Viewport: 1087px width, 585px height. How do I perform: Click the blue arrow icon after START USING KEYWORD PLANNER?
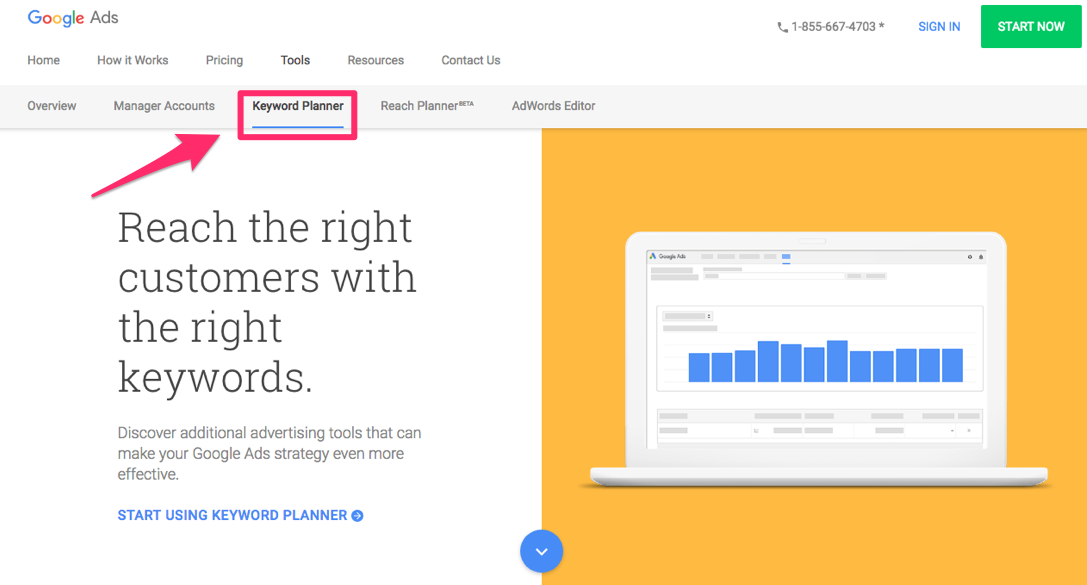[x=355, y=515]
